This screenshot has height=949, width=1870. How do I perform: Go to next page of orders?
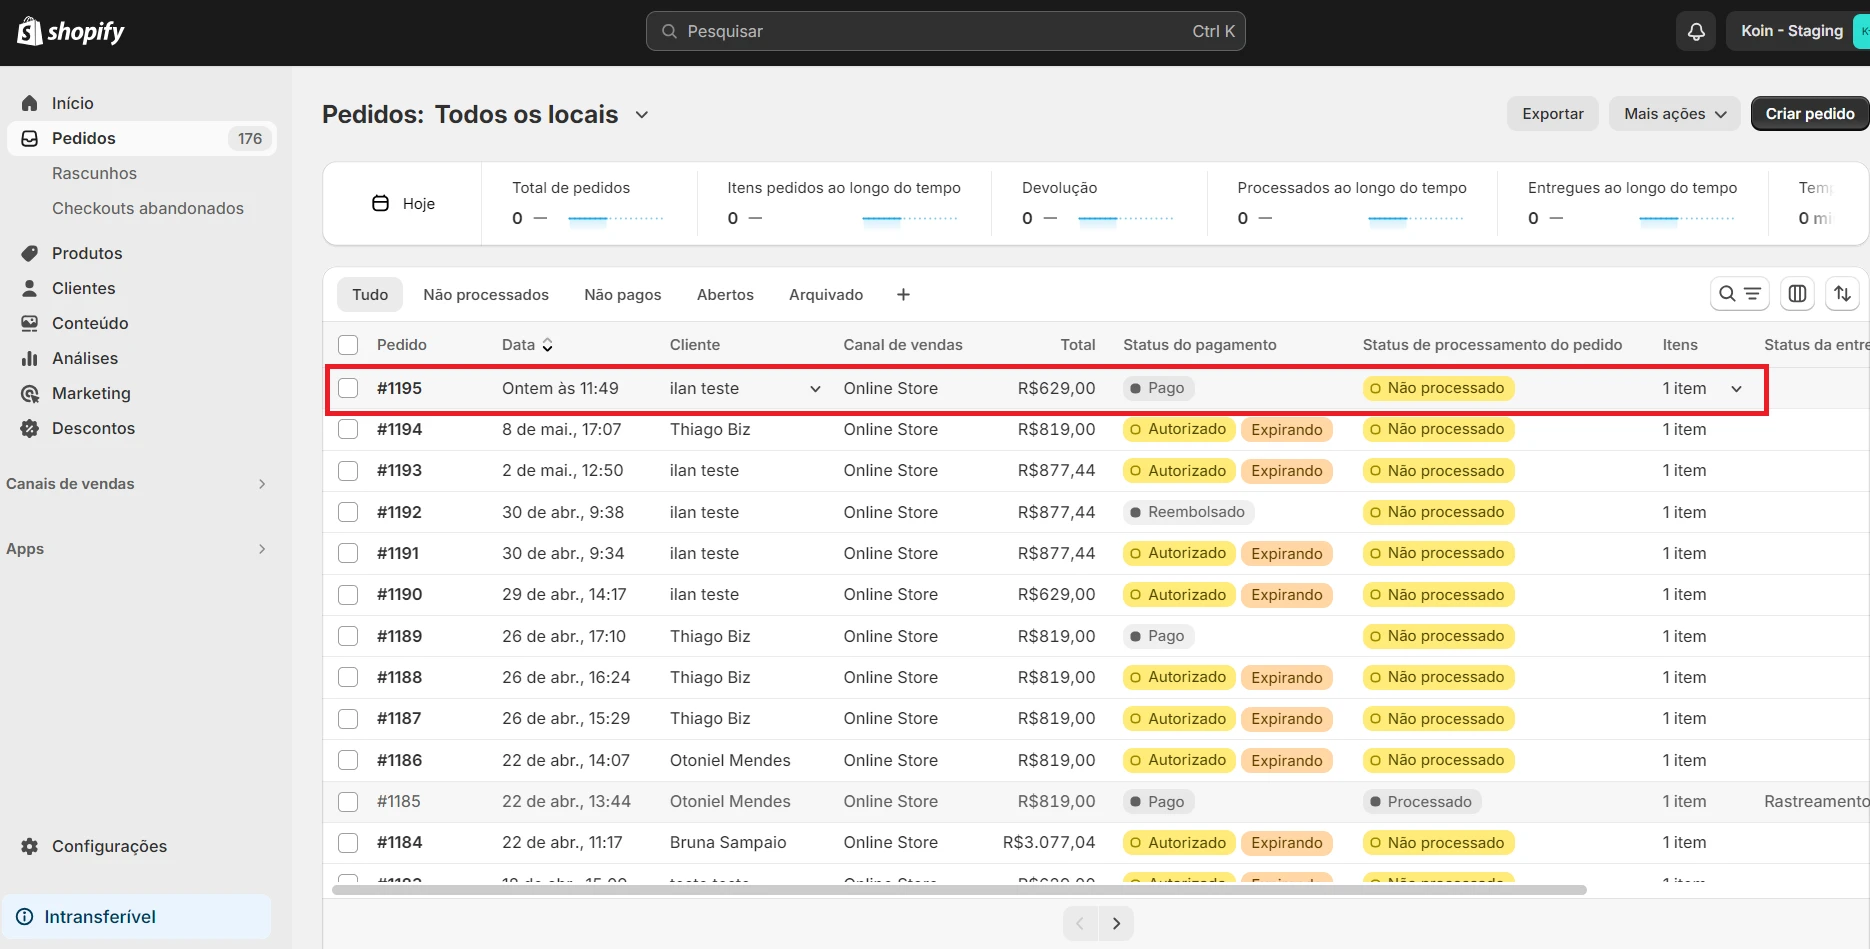[x=1116, y=923]
